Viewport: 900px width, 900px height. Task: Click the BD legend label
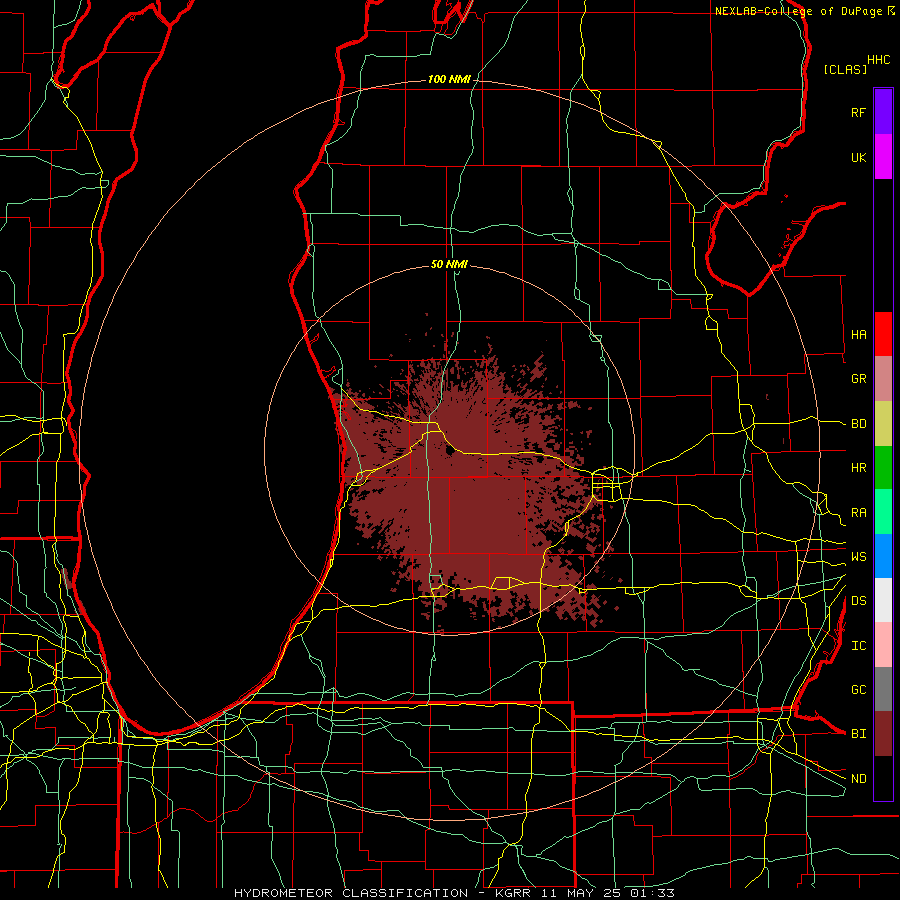coord(858,424)
